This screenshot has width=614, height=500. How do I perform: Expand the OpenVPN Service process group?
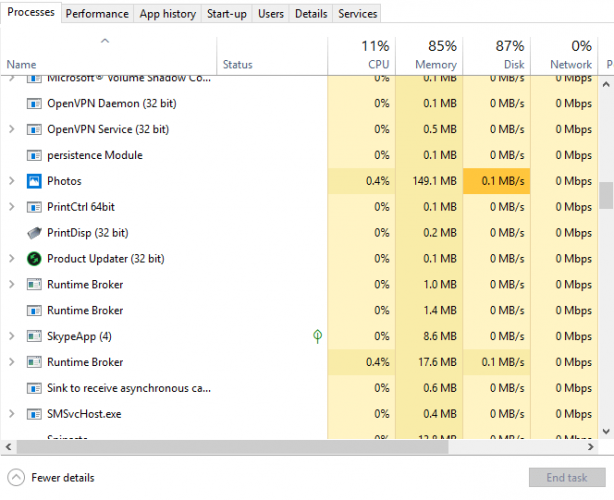point(11,129)
